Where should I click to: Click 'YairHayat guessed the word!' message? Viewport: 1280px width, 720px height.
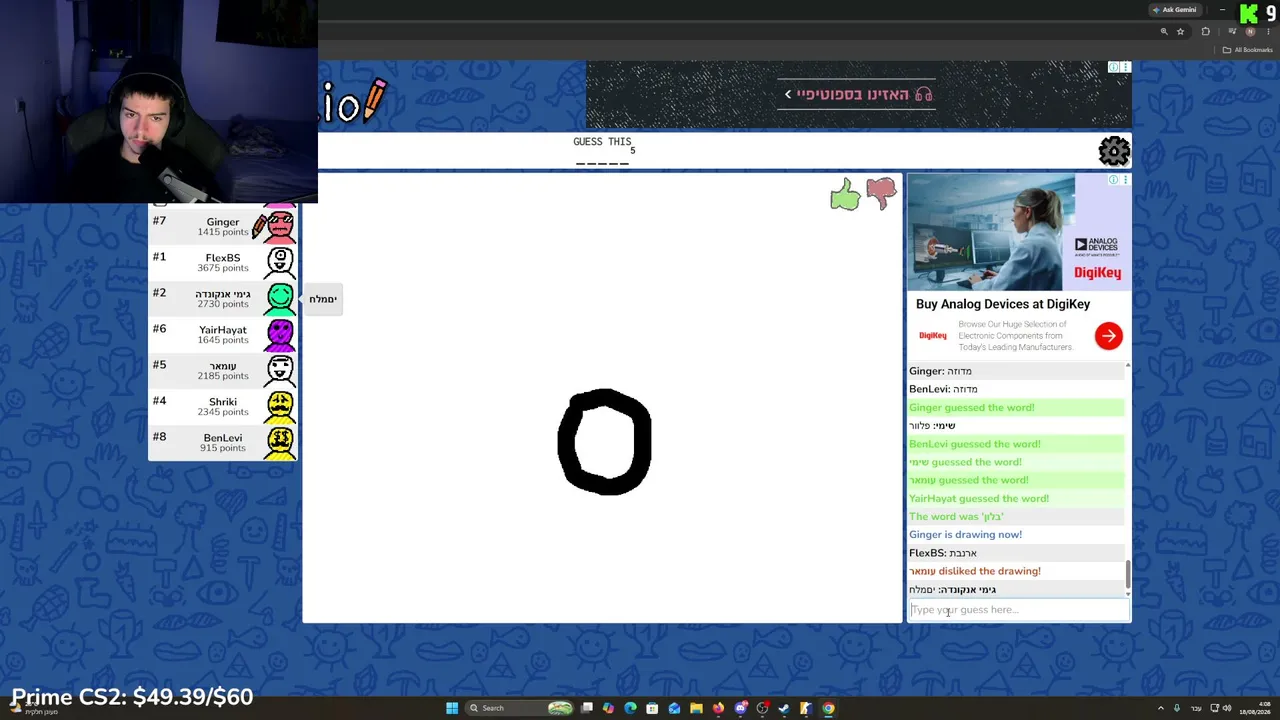[x=979, y=498]
